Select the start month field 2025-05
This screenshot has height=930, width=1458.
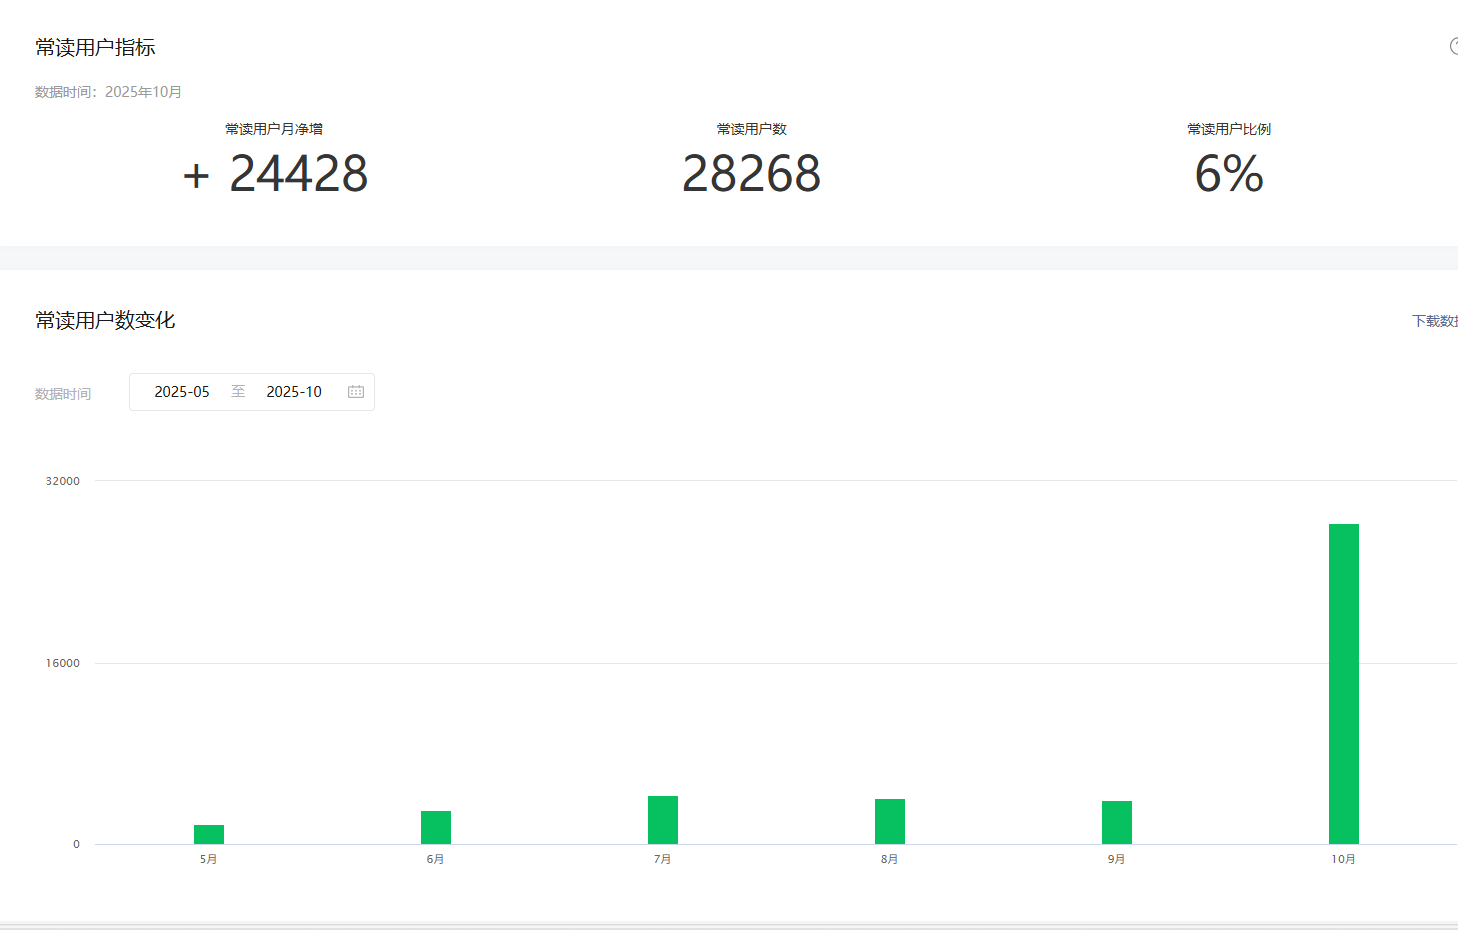(182, 392)
